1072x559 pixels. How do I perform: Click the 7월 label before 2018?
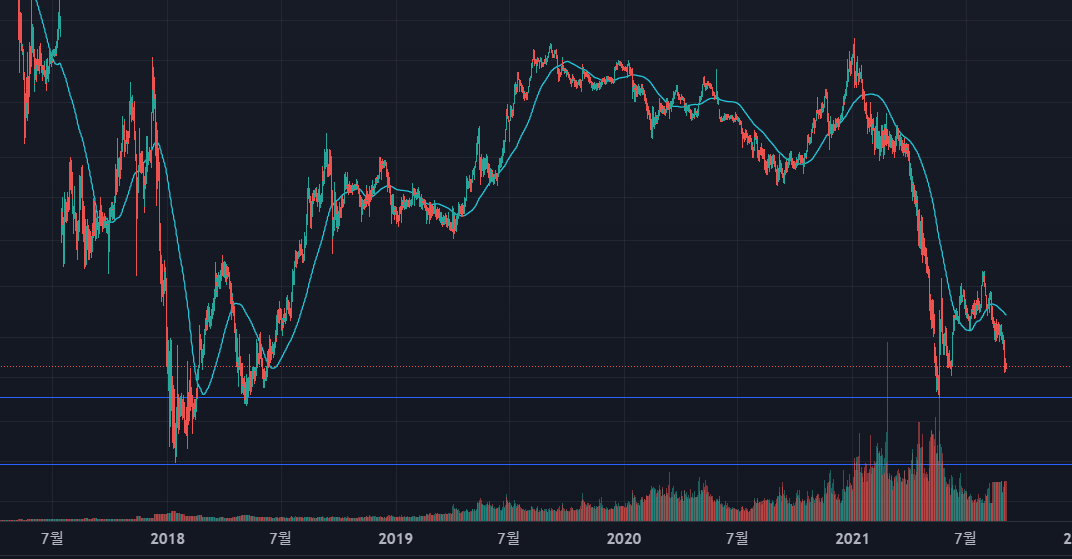(52, 538)
